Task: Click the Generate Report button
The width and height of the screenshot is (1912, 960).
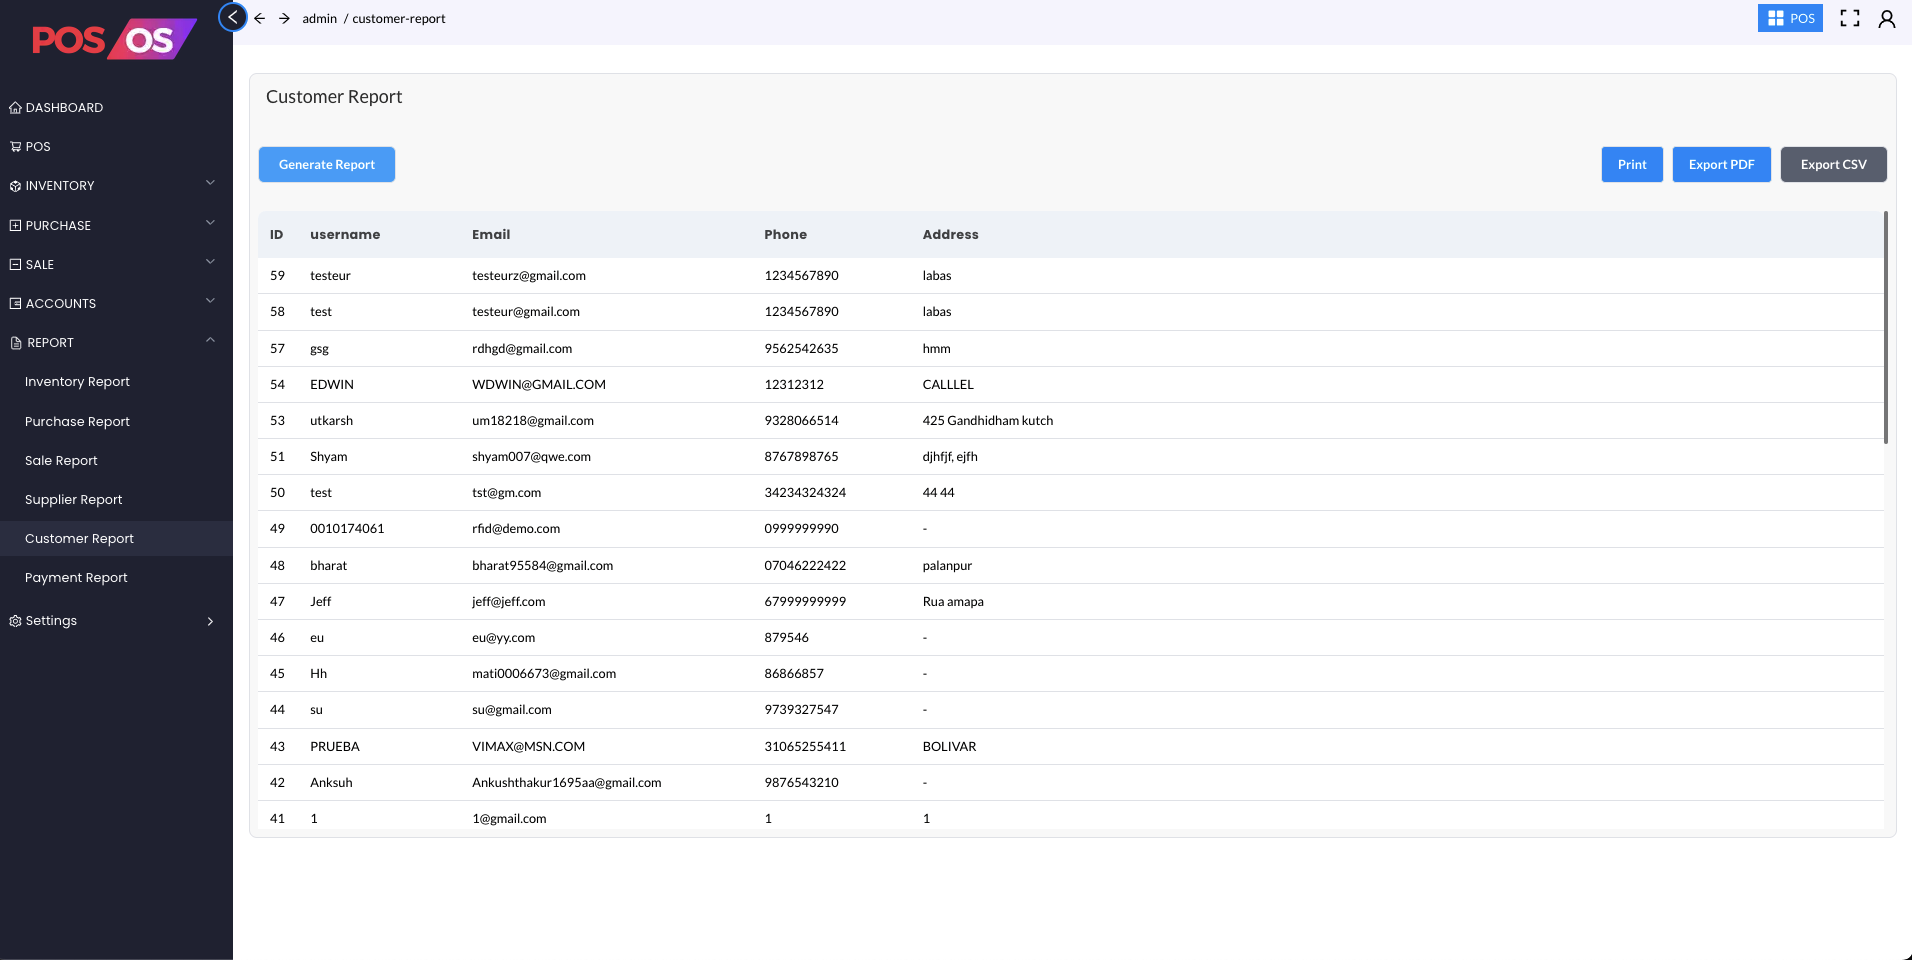Action: (326, 165)
